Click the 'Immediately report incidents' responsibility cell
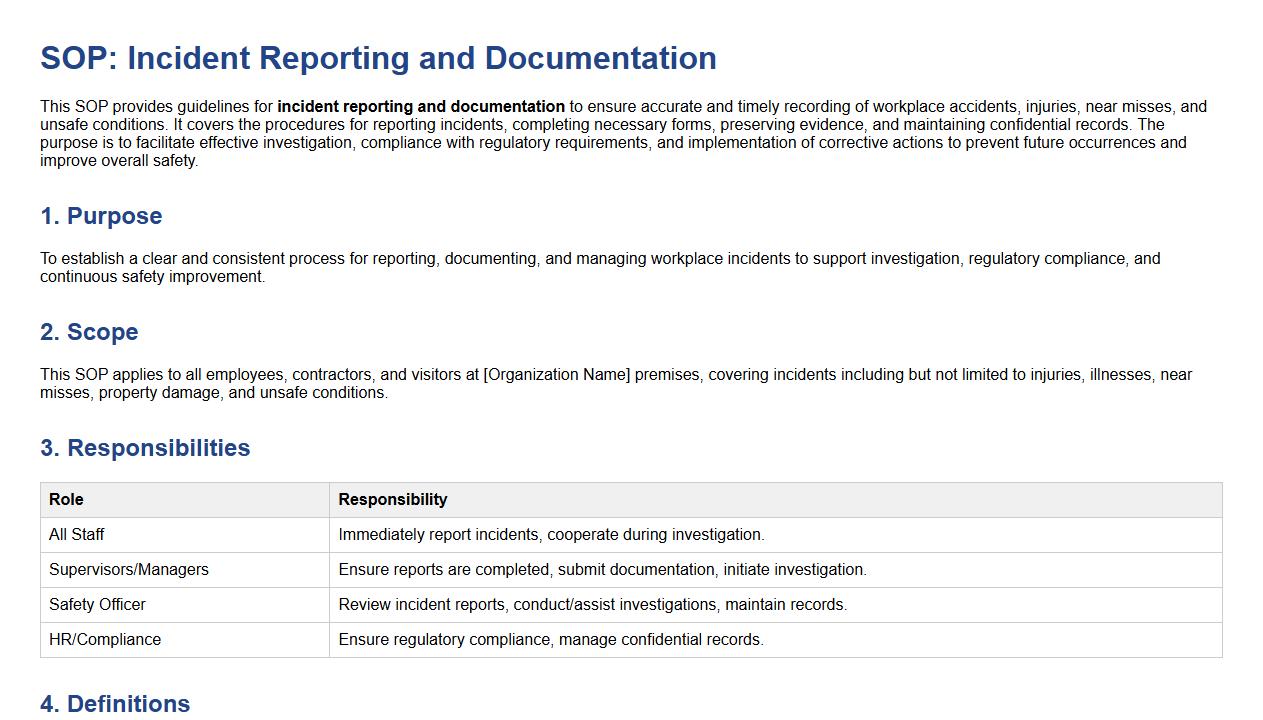 [551, 535]
